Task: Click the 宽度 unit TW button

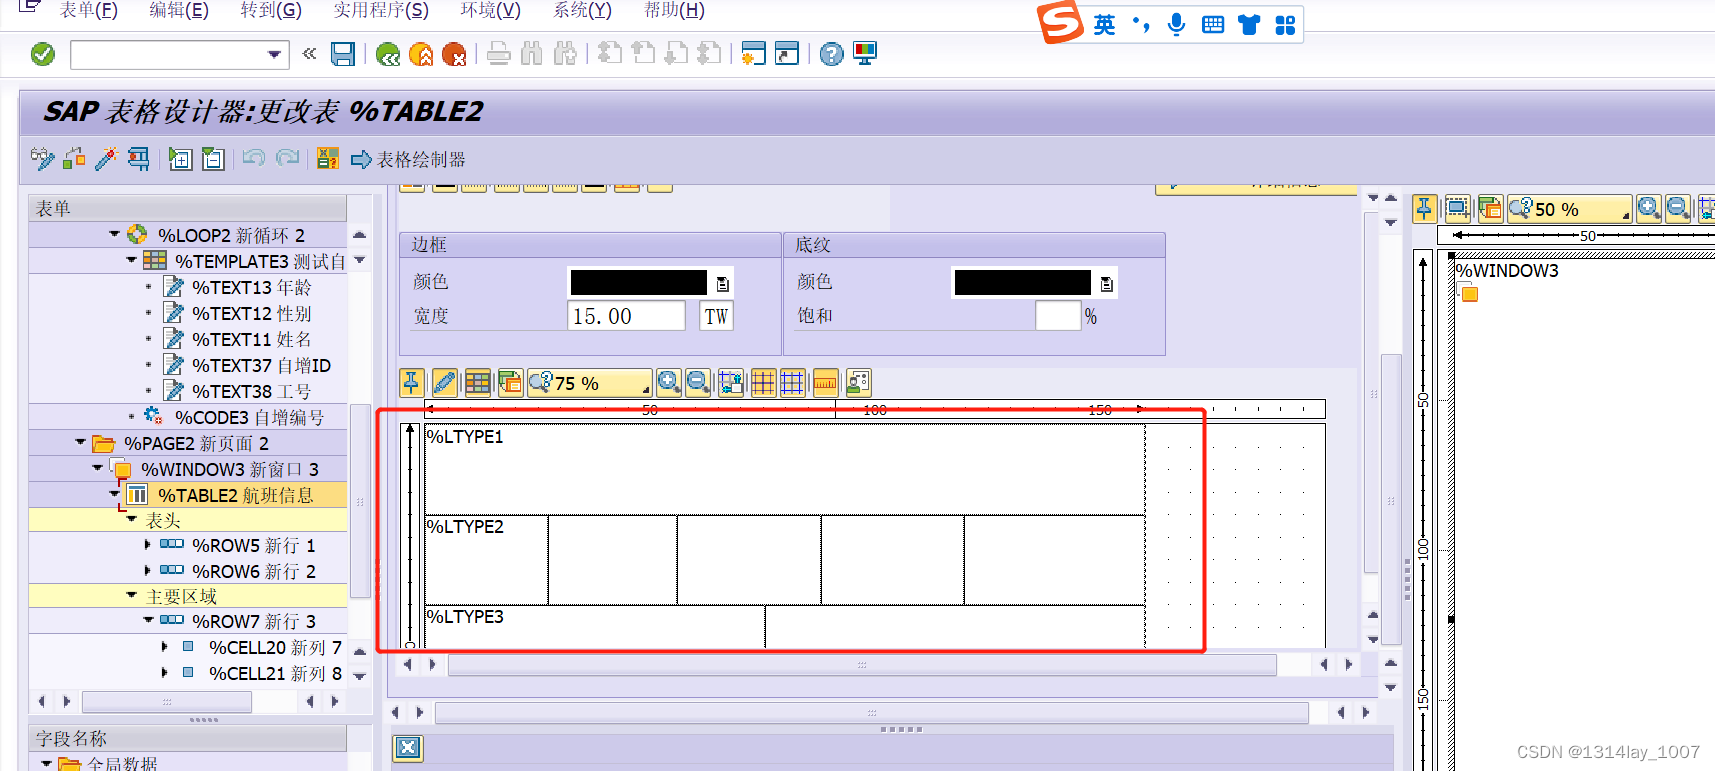Action: pyautogui.click(x=716, y=316)
